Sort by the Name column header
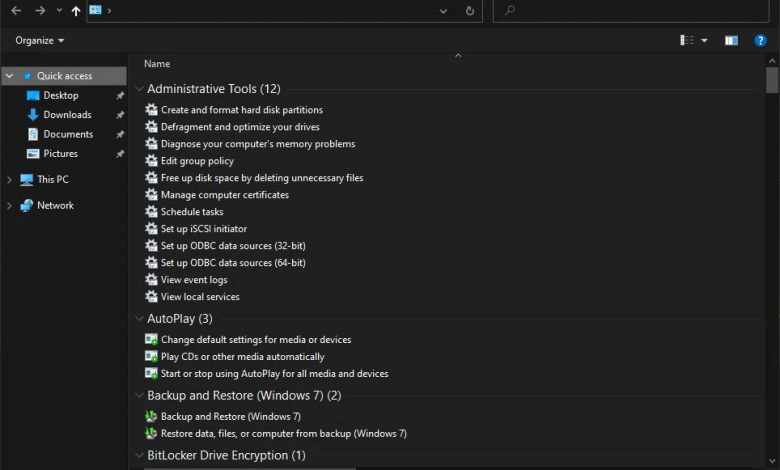The image size is (780, 470). pyautogui.click(x=157, y=64)
